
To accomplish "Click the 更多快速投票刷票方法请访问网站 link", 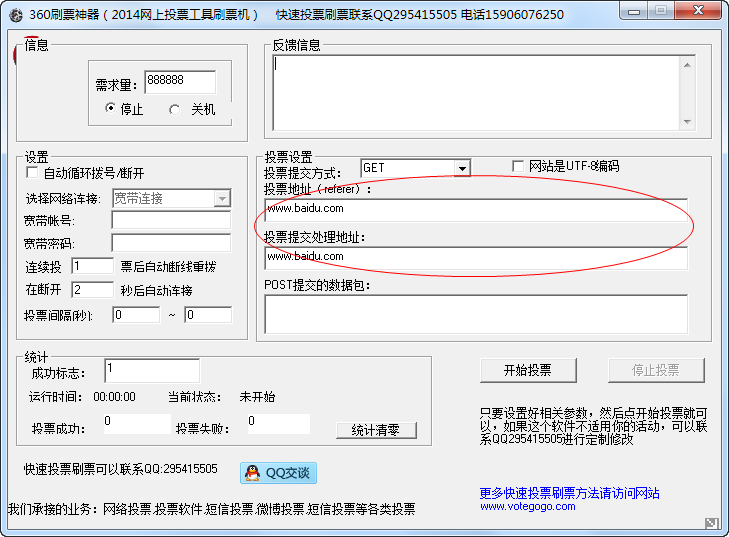I will [569, 493].
